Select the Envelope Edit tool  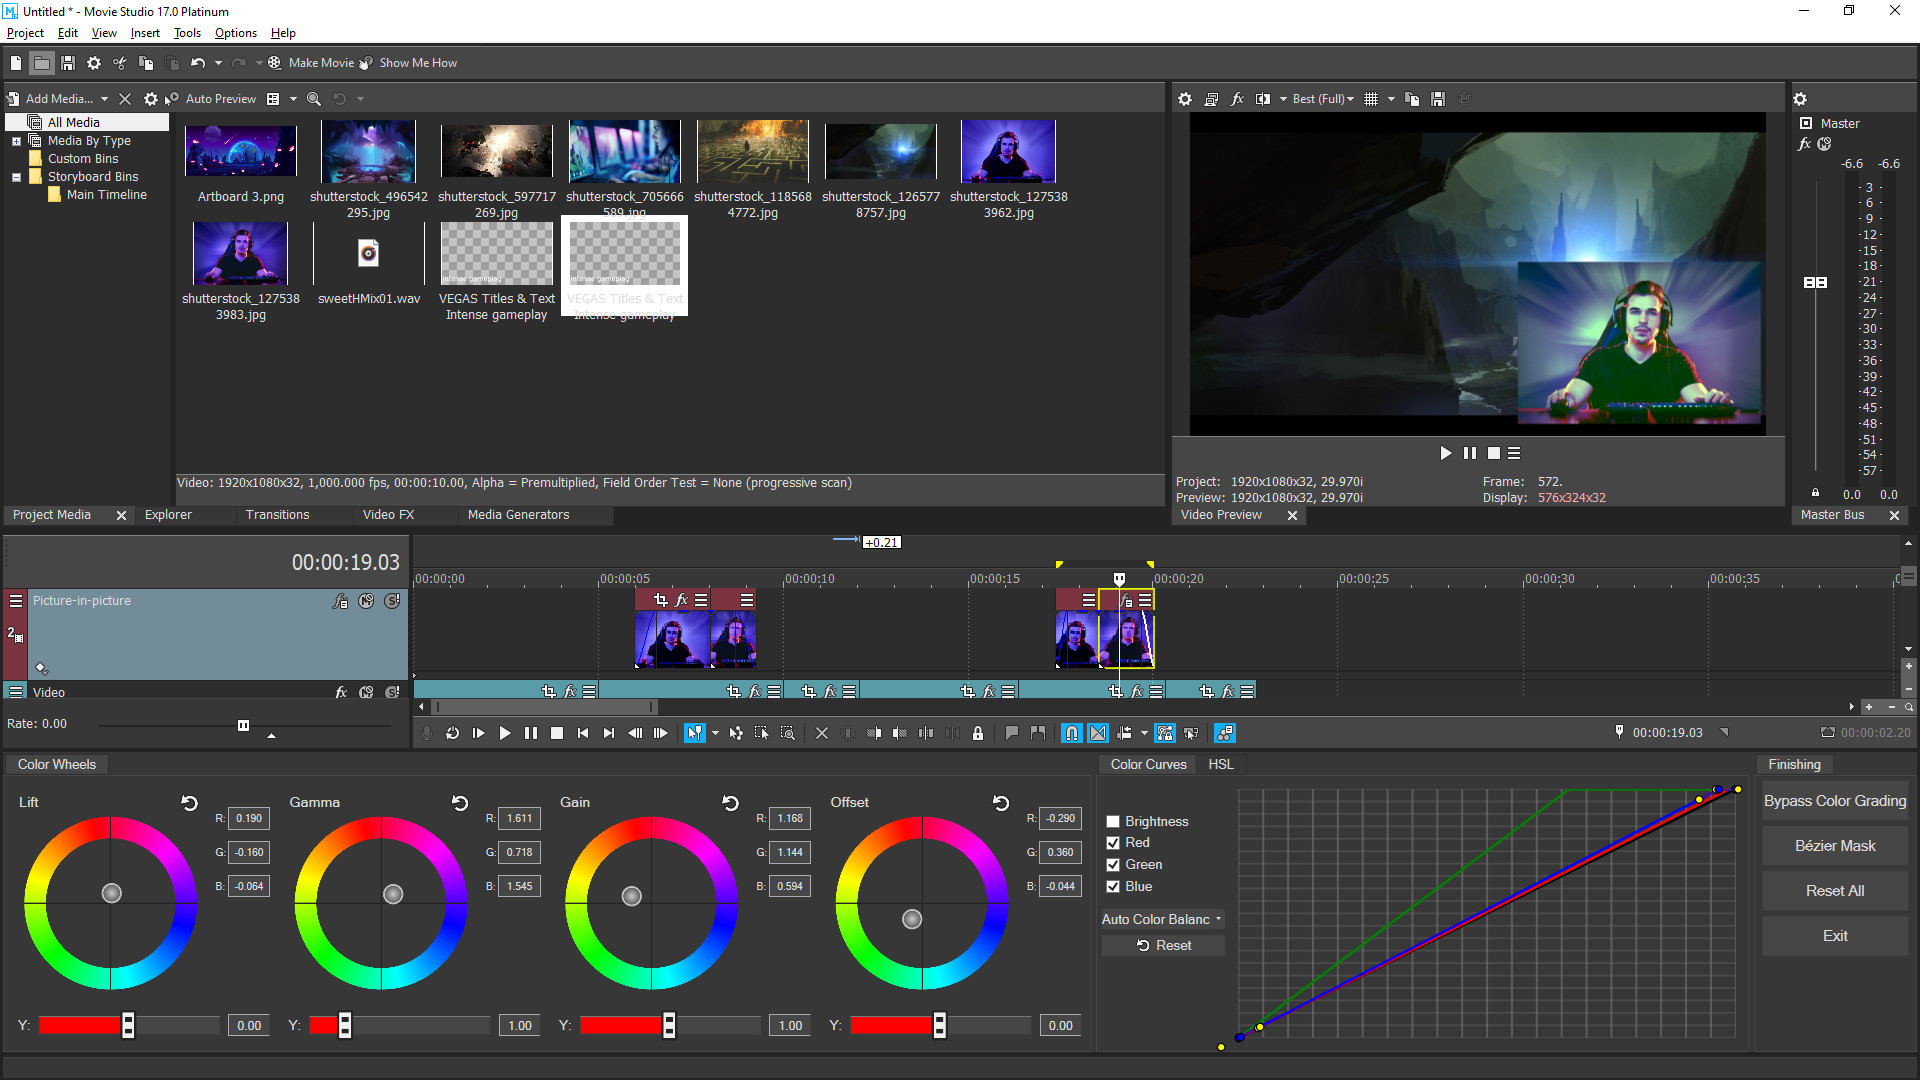(x=736, y=733)
